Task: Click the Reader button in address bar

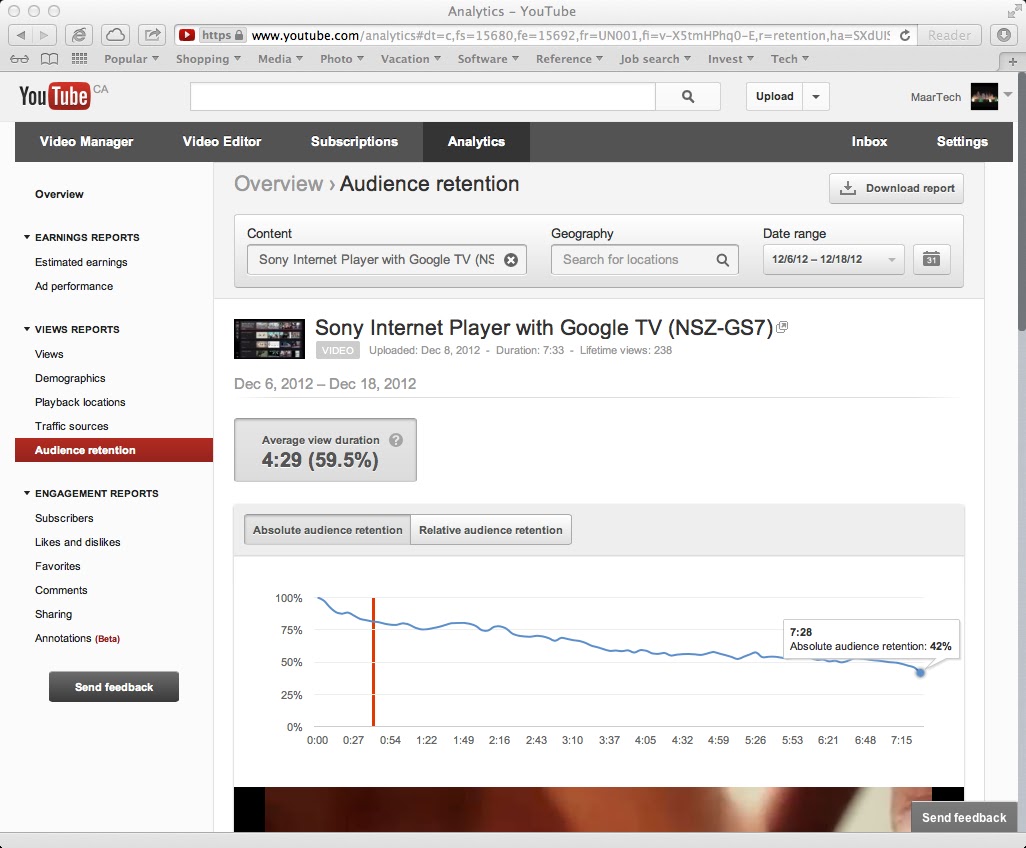Action: [949, 35]
